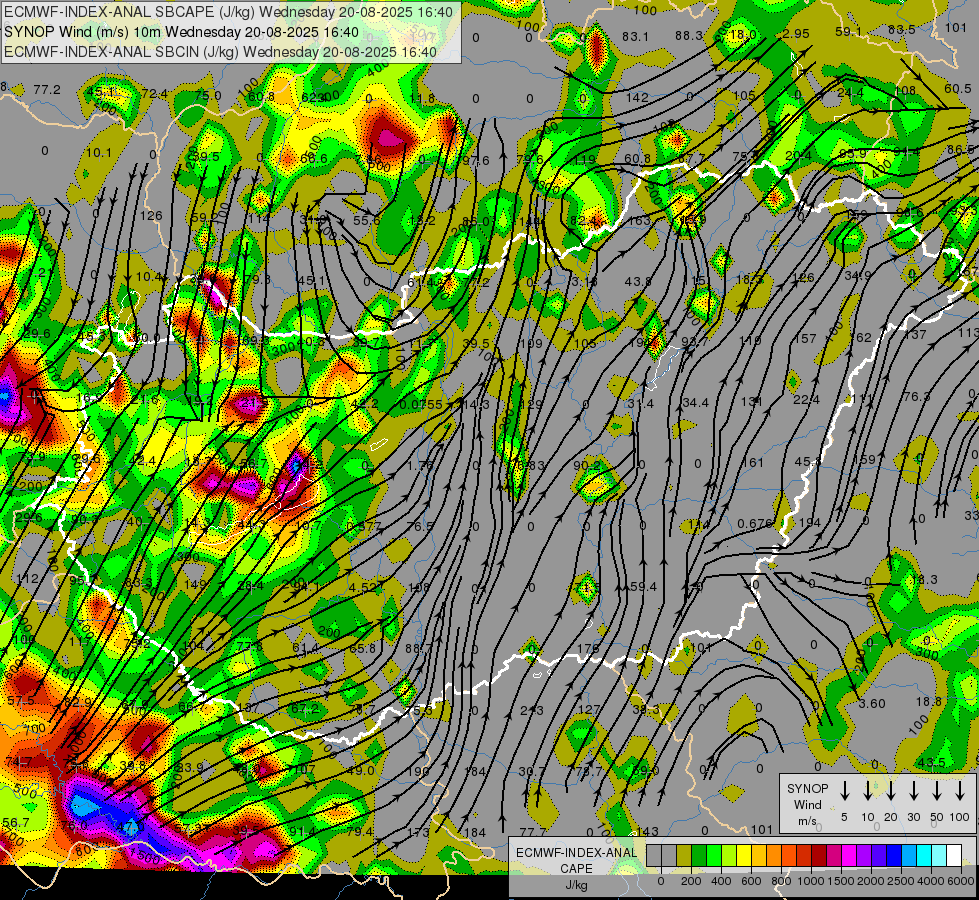The height and width of the screenshot is (900, 979).
Task: Click the wind legend arrow above 10
Action: (x=867, y=791)
